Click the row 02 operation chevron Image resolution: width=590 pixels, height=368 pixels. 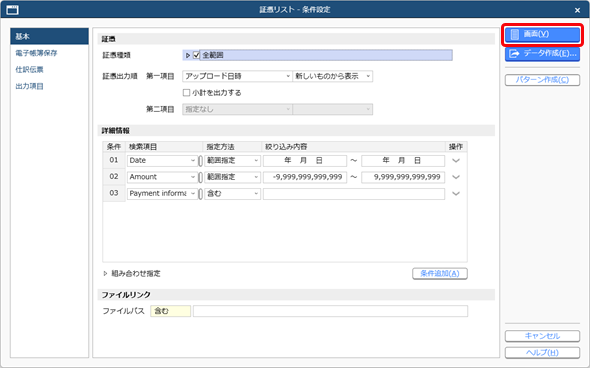coord(456,177)
